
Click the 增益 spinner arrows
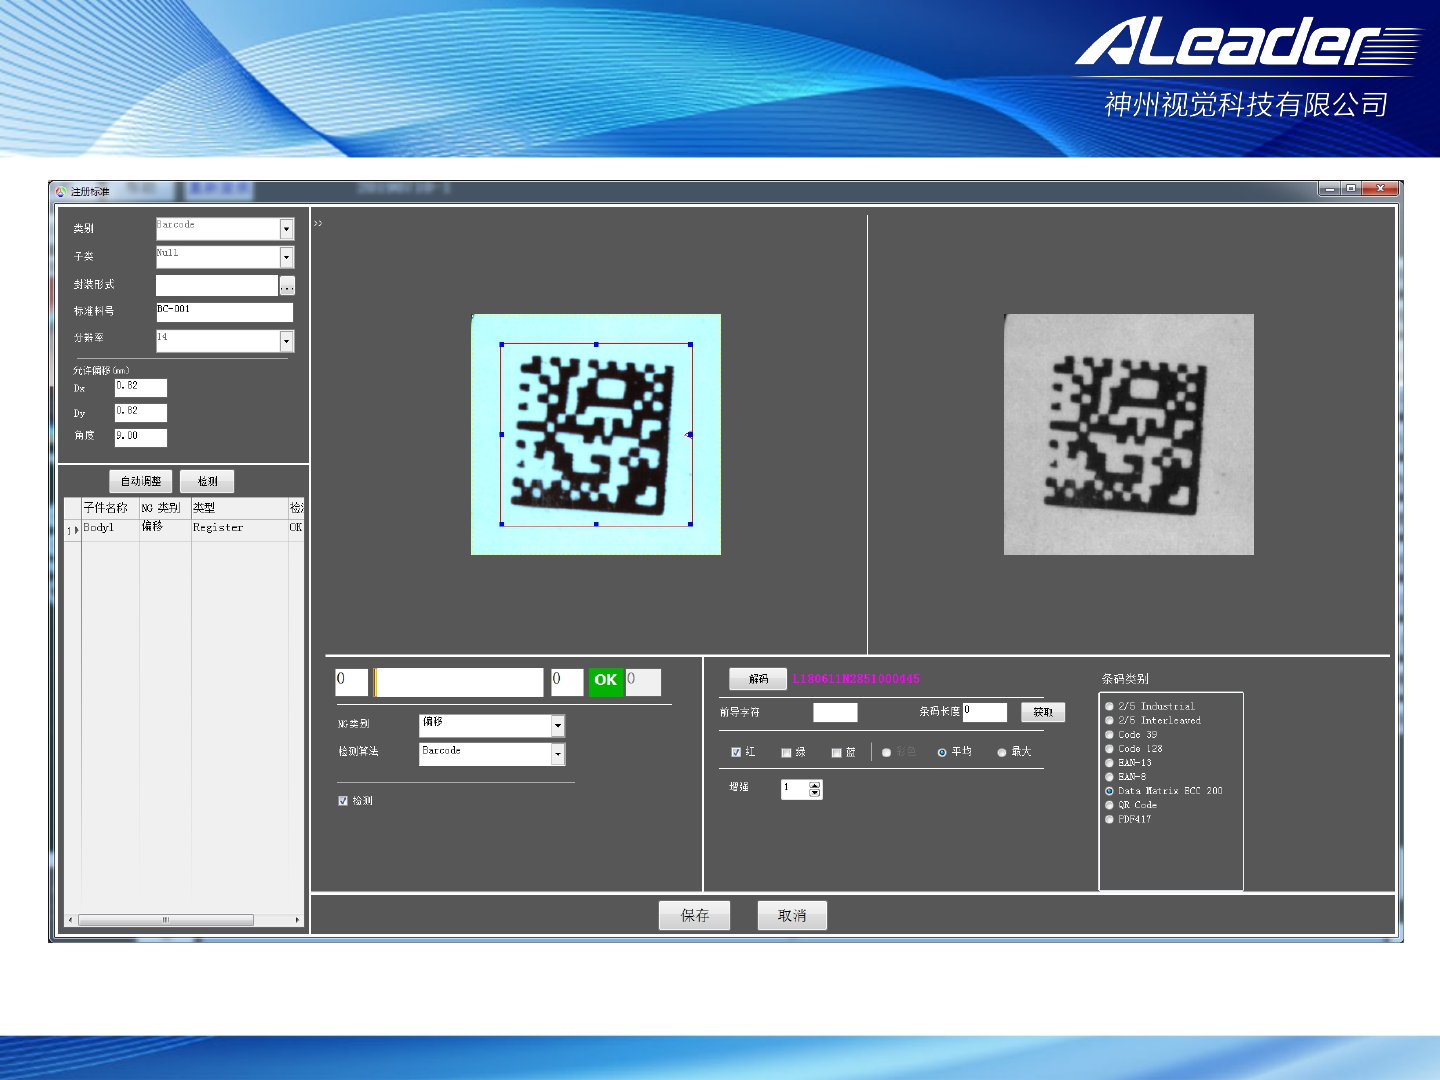pyautogui.click(x=815, y=790)
